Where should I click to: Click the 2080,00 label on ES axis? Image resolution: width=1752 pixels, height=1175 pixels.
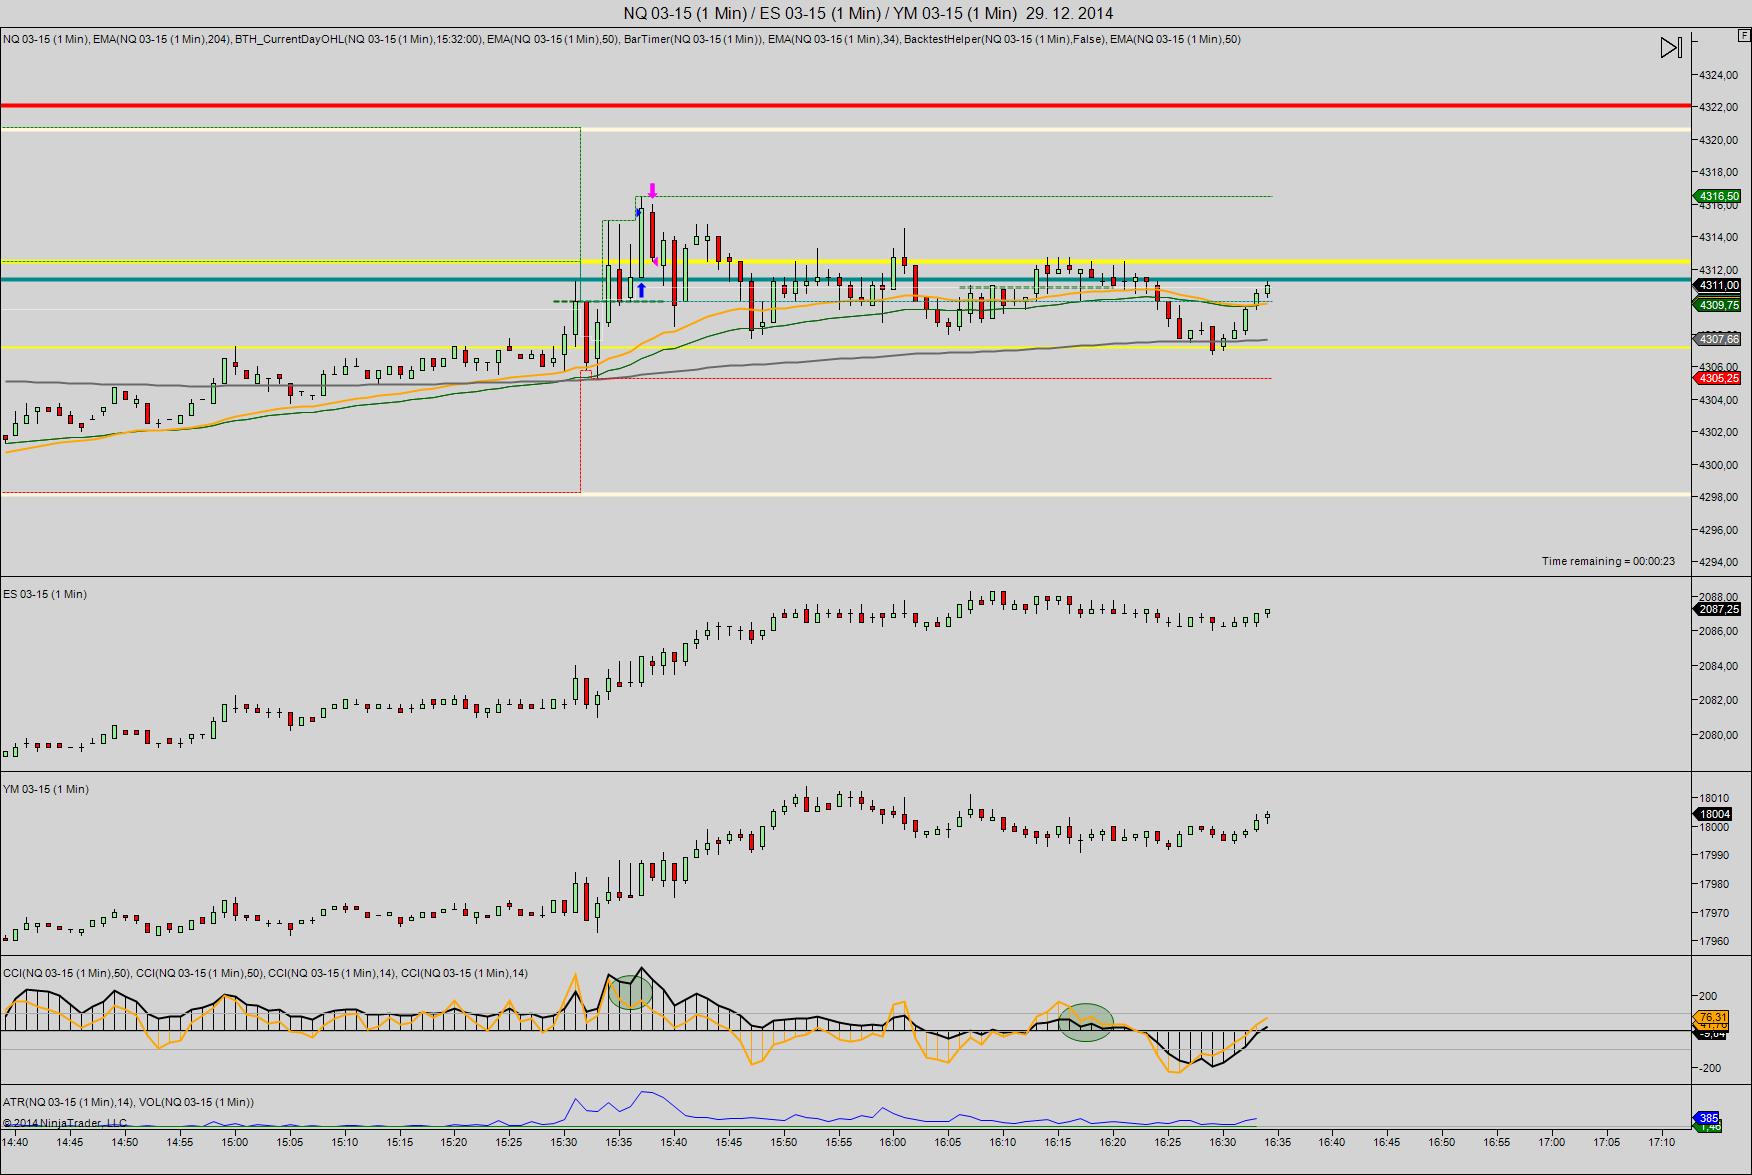[x=1718, y=735]
